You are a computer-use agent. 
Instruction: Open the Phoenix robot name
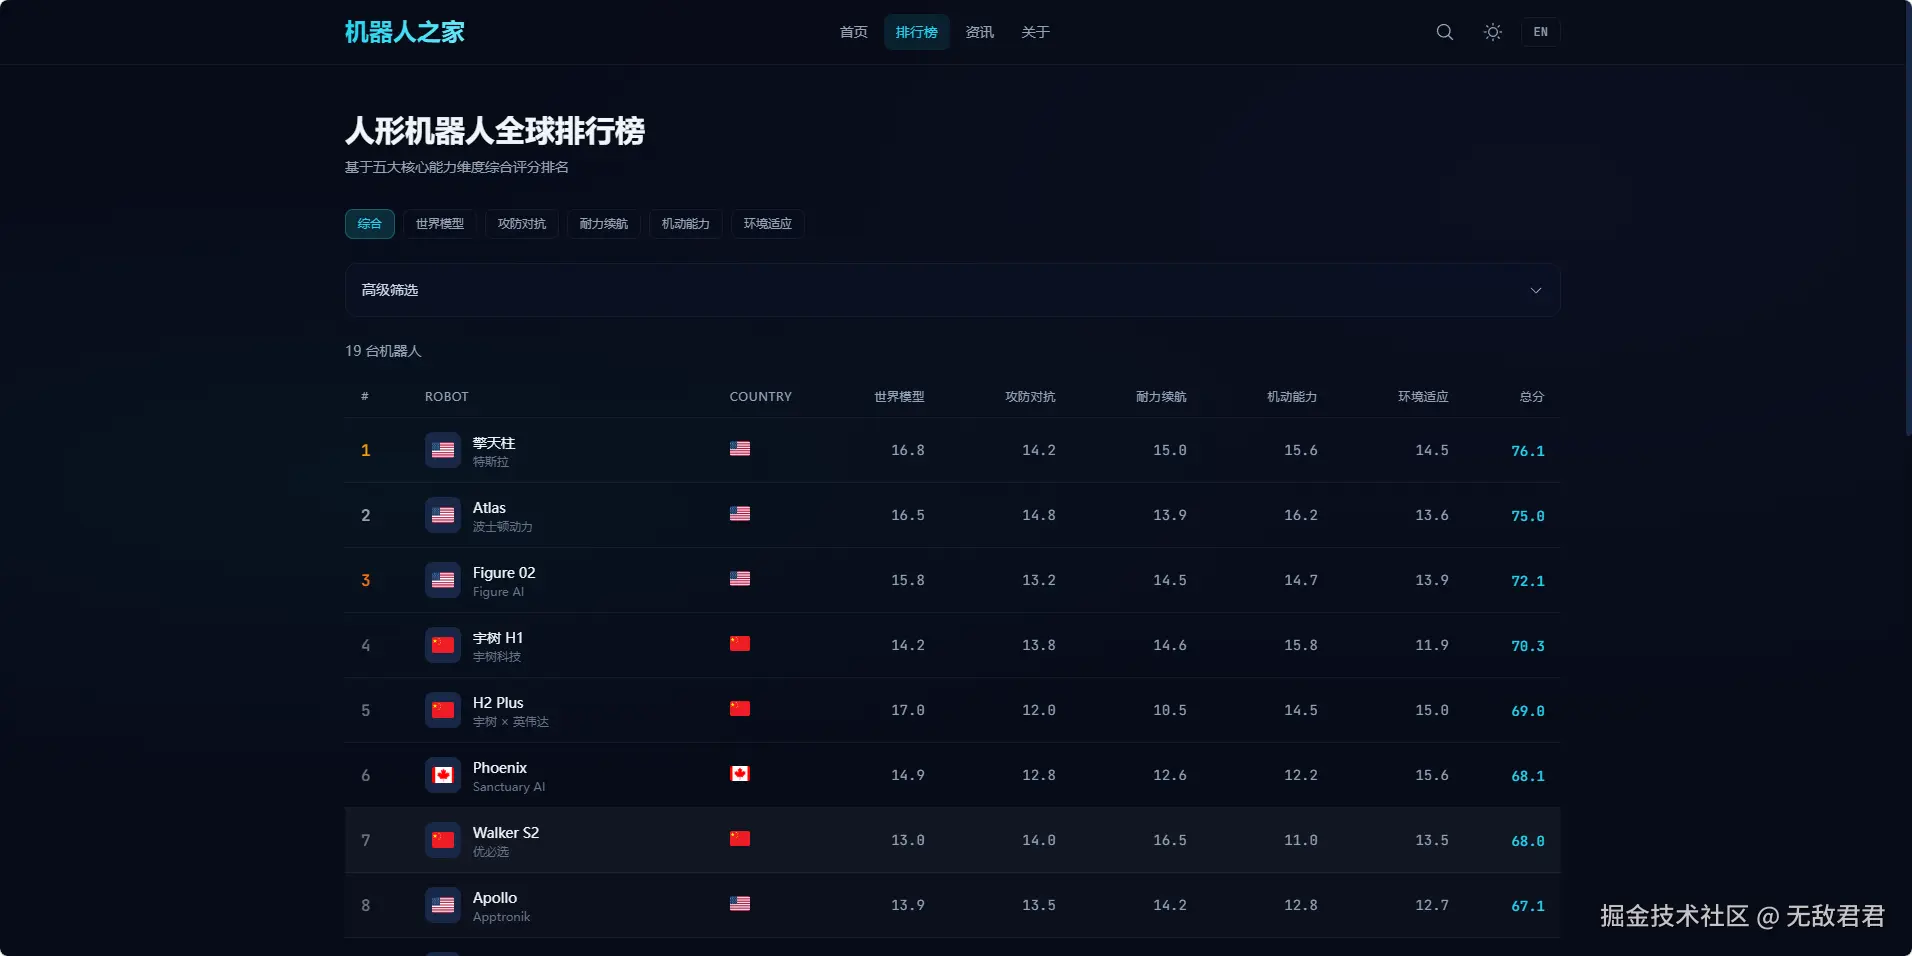tap(500, 768)
